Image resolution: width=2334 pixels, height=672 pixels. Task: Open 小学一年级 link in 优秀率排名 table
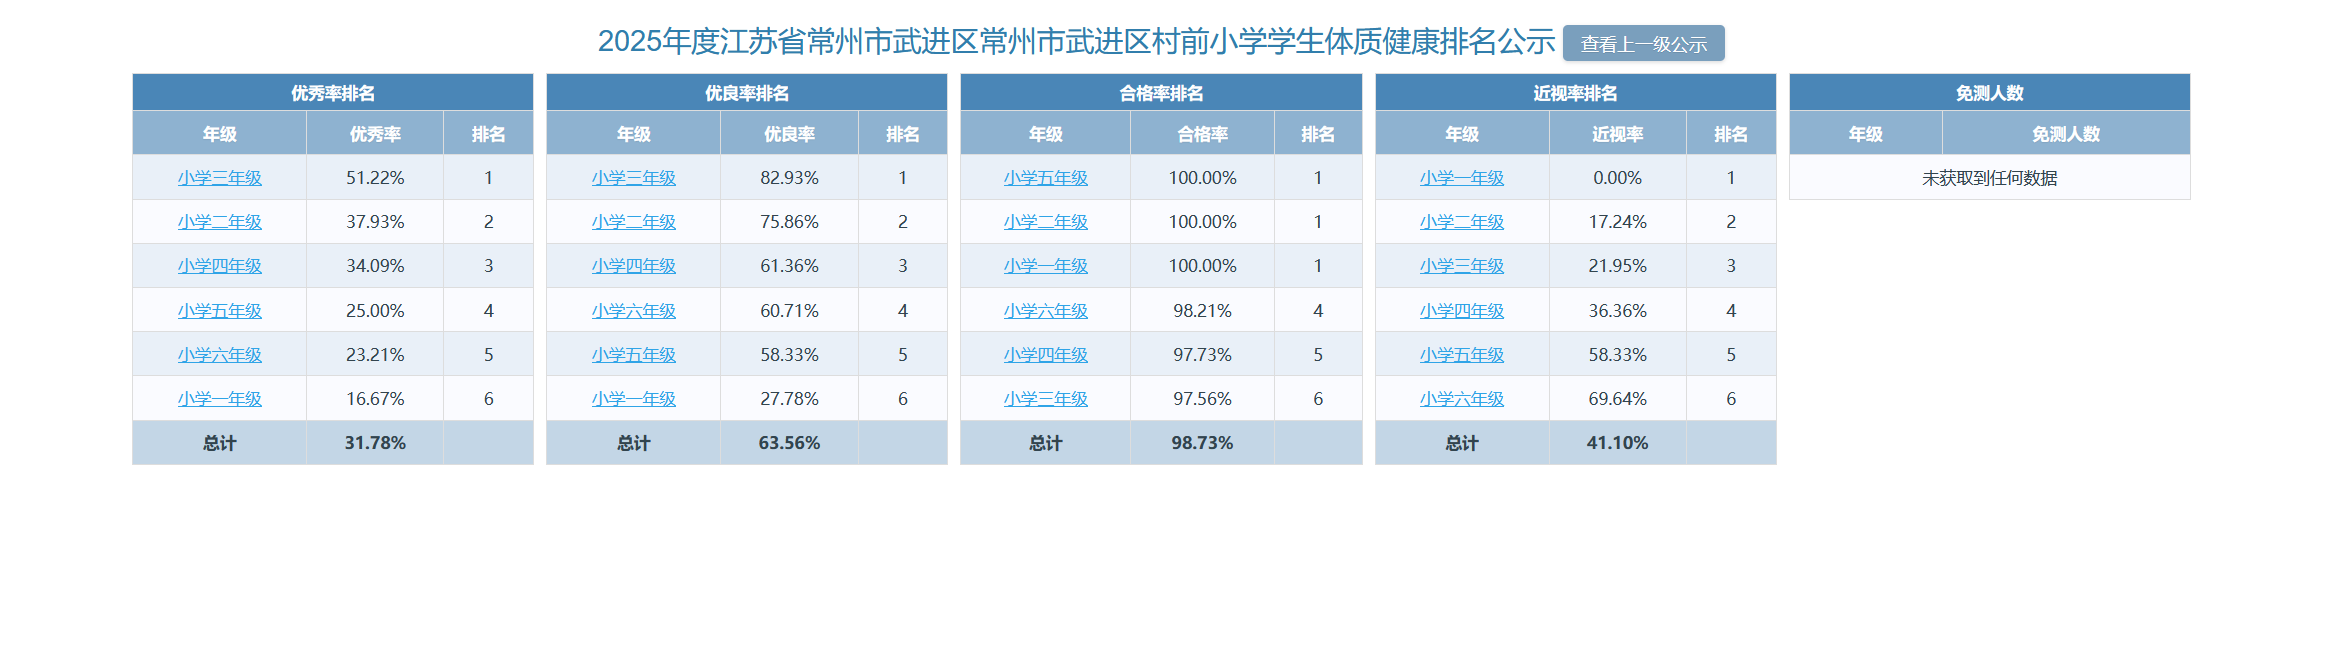coord(220,399)
